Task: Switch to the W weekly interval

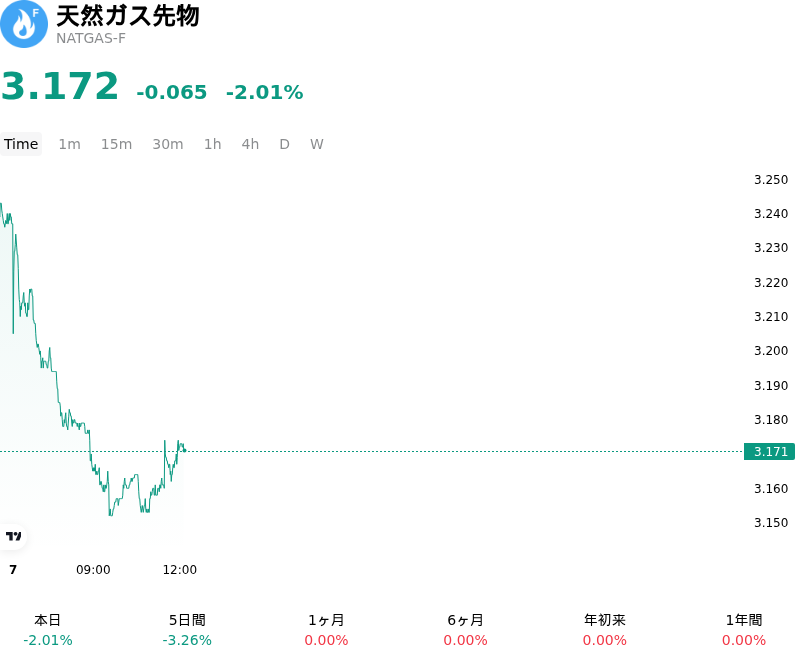Action: [317, 144]
